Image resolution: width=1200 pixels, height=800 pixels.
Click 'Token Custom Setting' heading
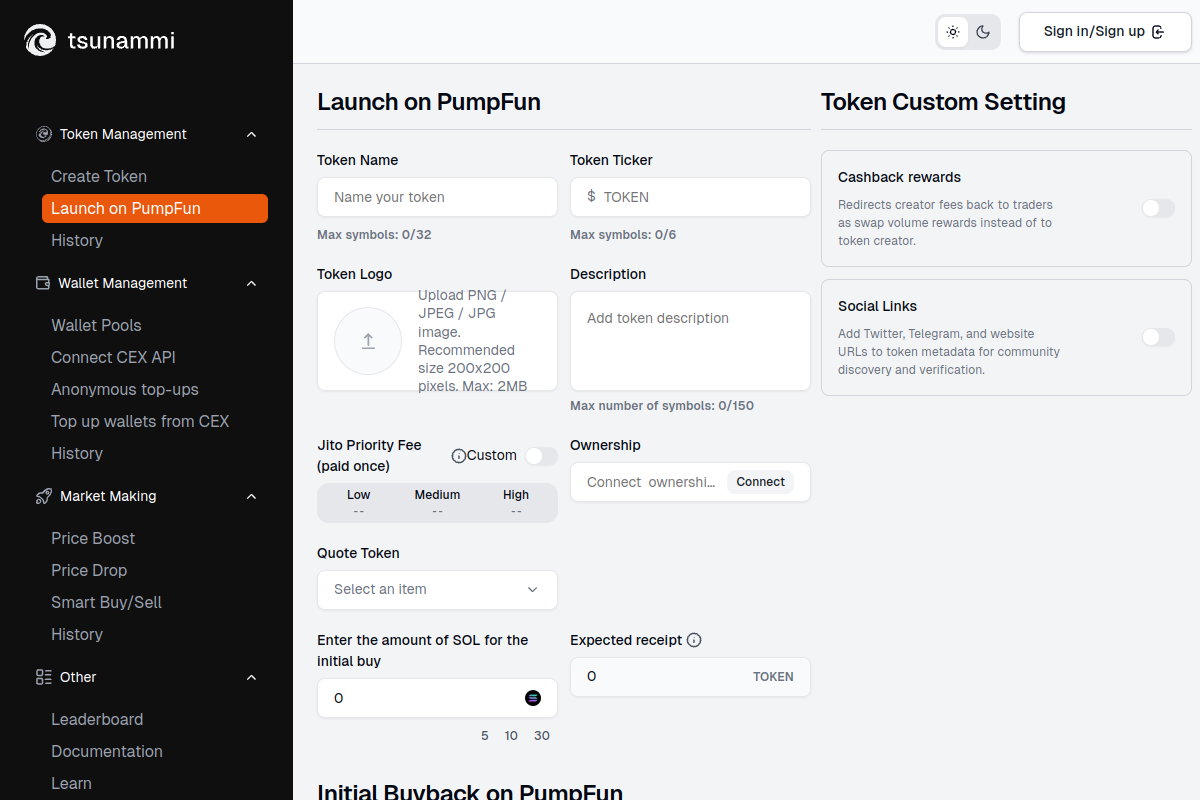pos(943,102)
